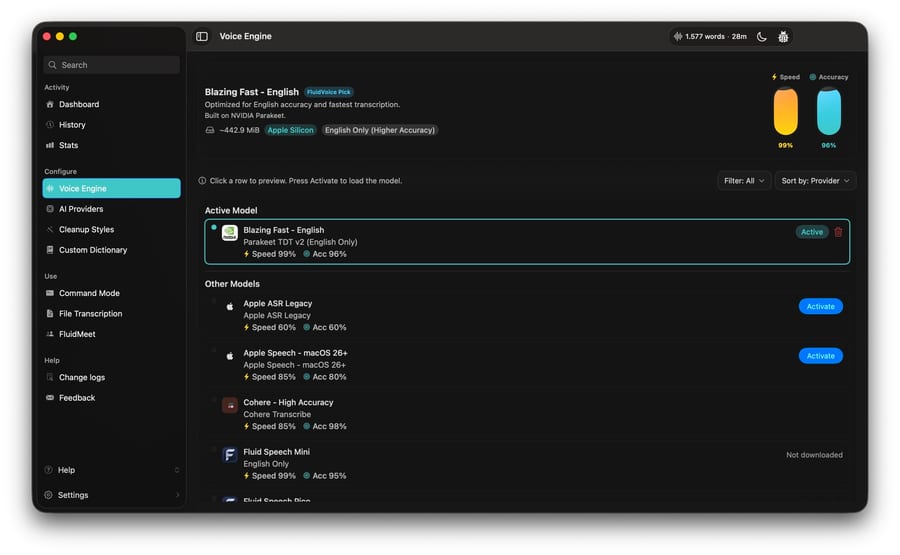Click the Command Mode icon
The image size is (900, 555).
coord(50,293)
